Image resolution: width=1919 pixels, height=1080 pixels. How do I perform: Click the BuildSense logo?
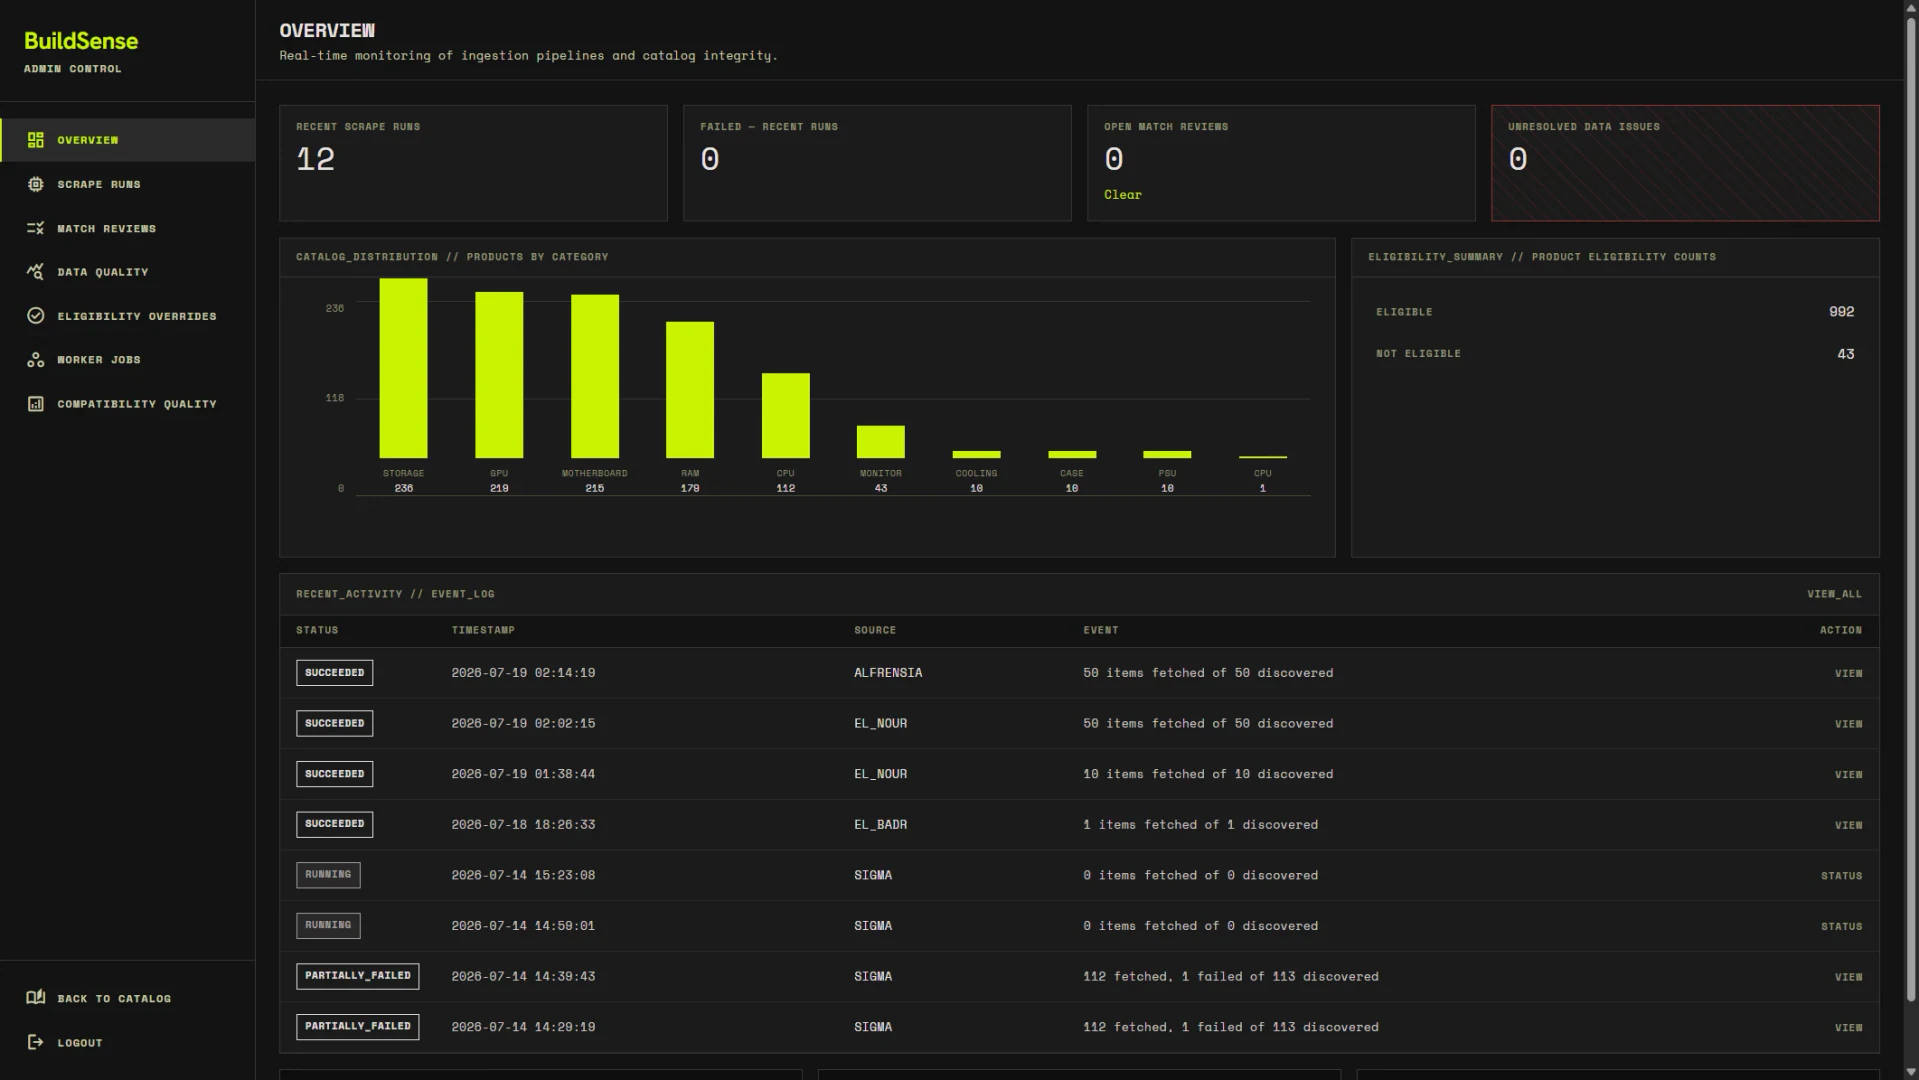pyautogui.click(x=81, y=41)
